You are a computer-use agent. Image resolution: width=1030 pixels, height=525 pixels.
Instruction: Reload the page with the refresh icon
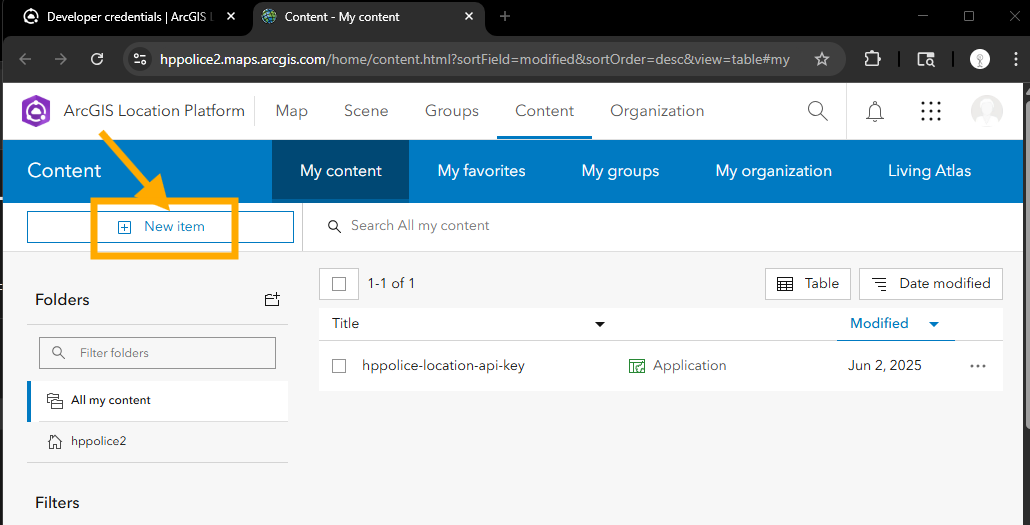[97, 59]
